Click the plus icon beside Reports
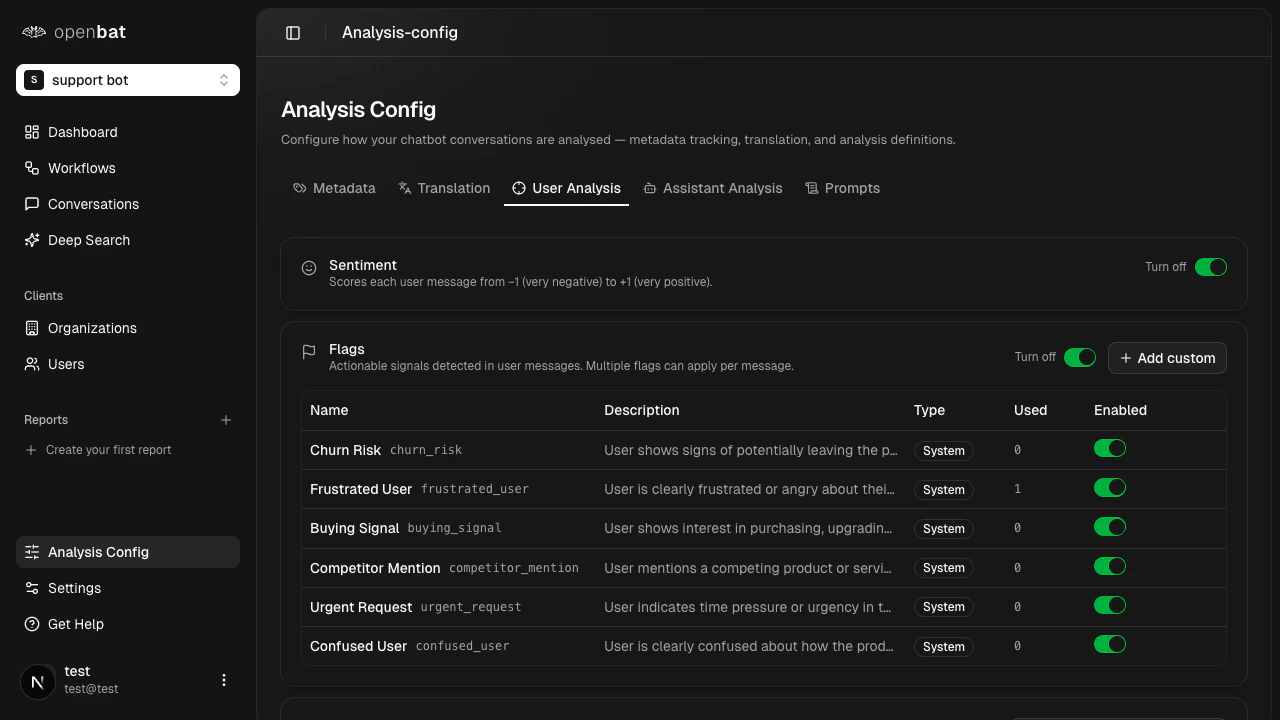The width and height of the screenshot is (1280, 720). [x=226, y=420]
